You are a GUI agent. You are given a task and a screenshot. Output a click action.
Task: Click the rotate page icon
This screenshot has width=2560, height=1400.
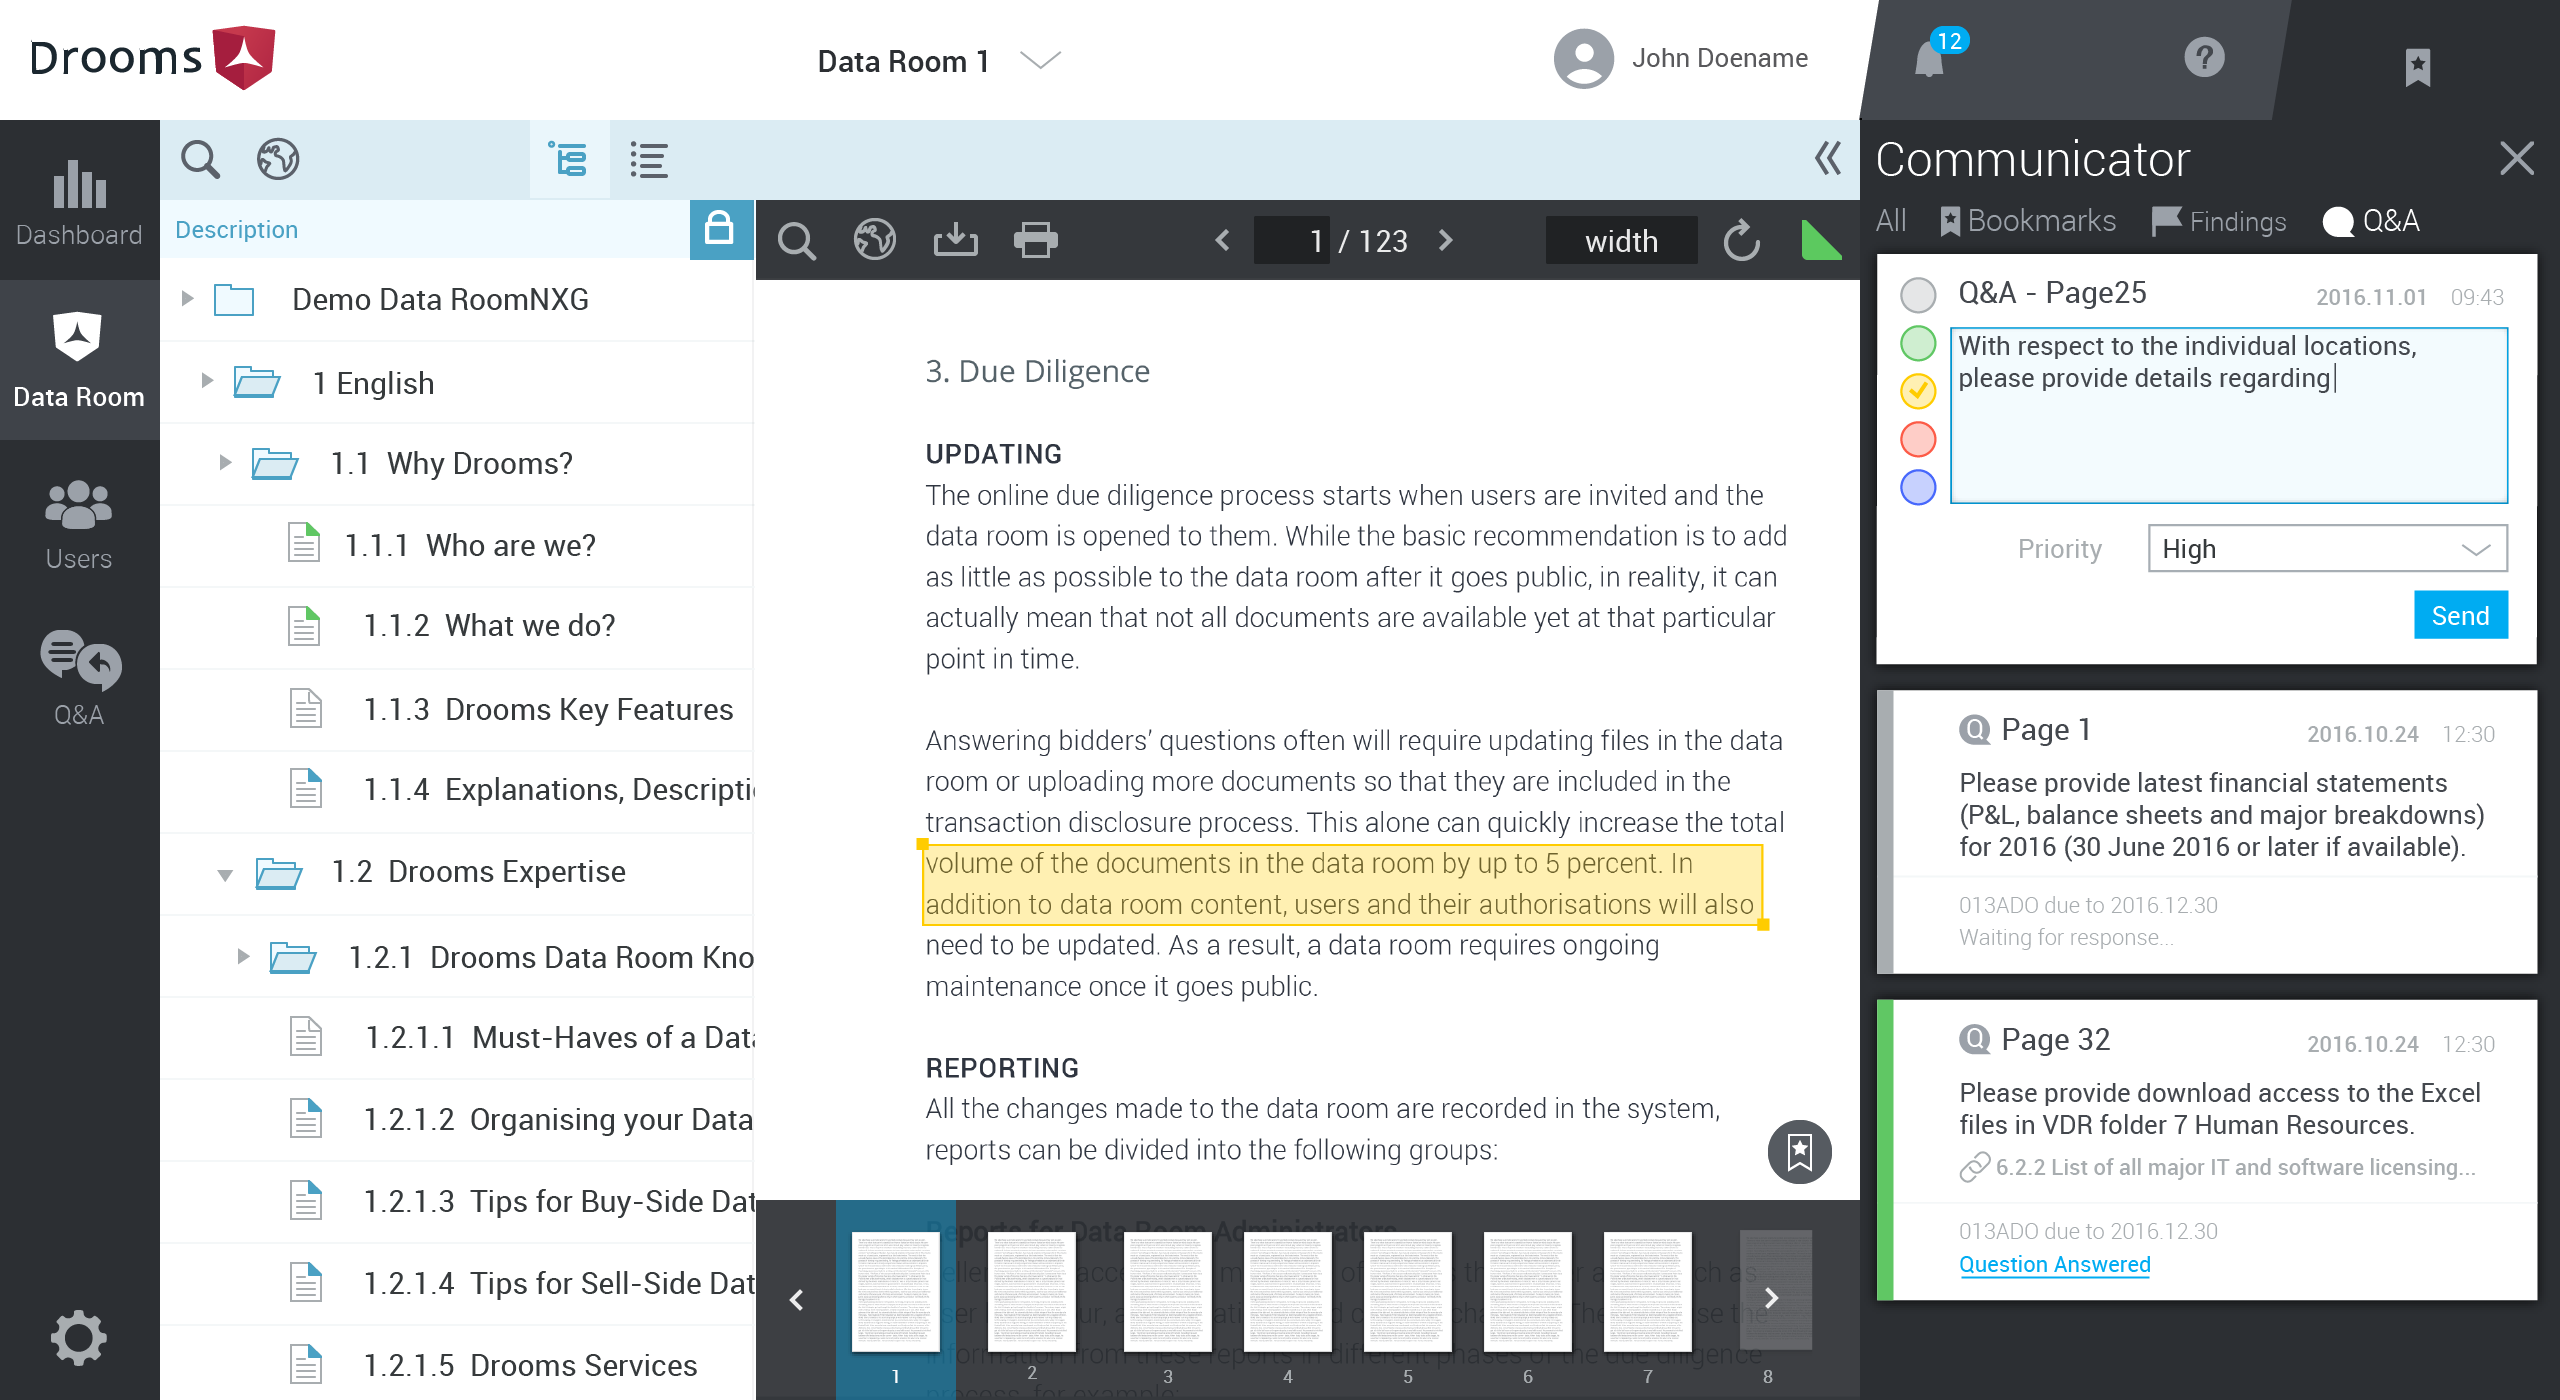point(1741,241)
